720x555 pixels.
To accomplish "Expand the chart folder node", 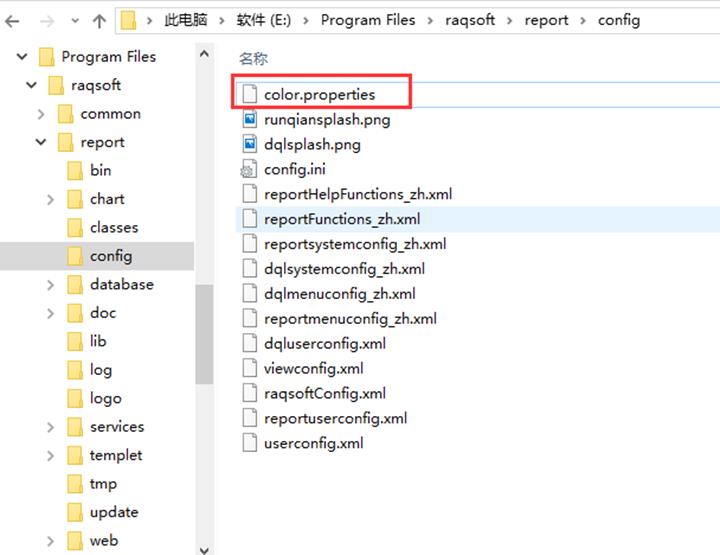I will pyautogui.click(x=51, y=199).
